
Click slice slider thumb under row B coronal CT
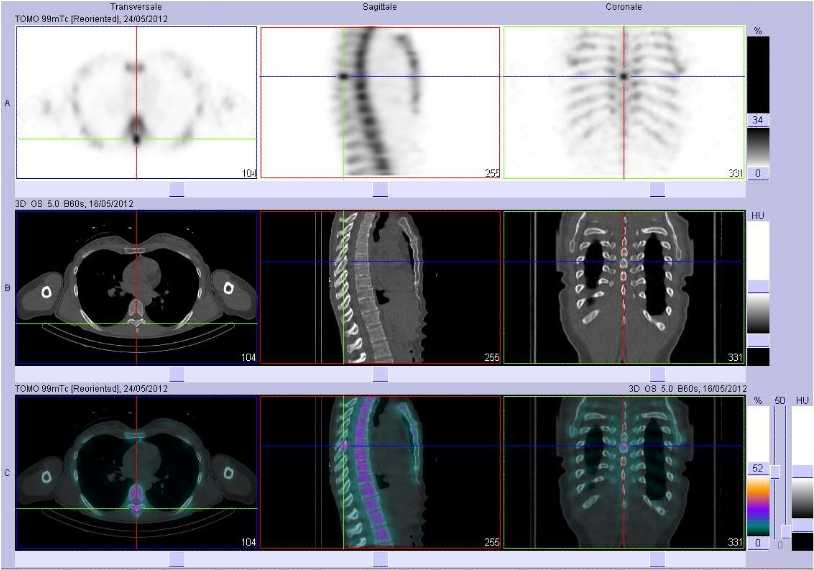[x=657, y=374]
